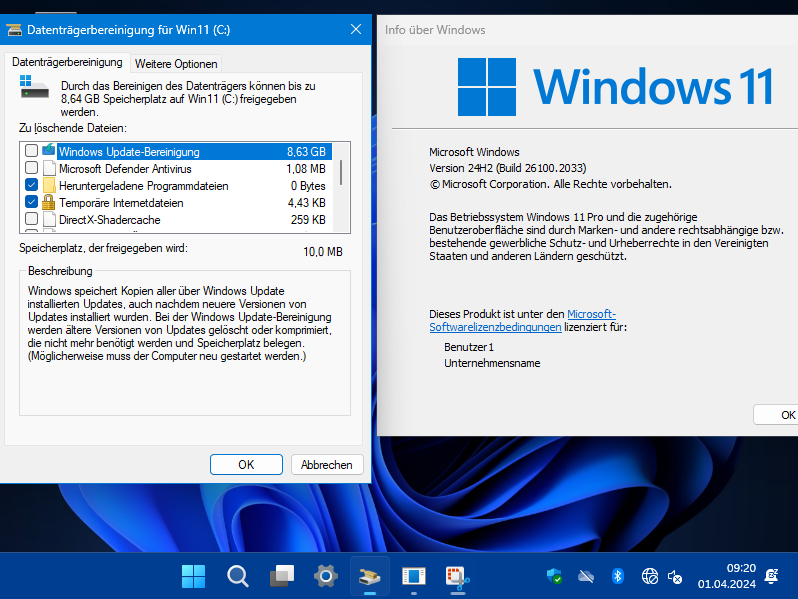The image size is (798, 599).
Task: Click the Temporäre Internetdateien lock icon
Action: click(x=48, y=202)
